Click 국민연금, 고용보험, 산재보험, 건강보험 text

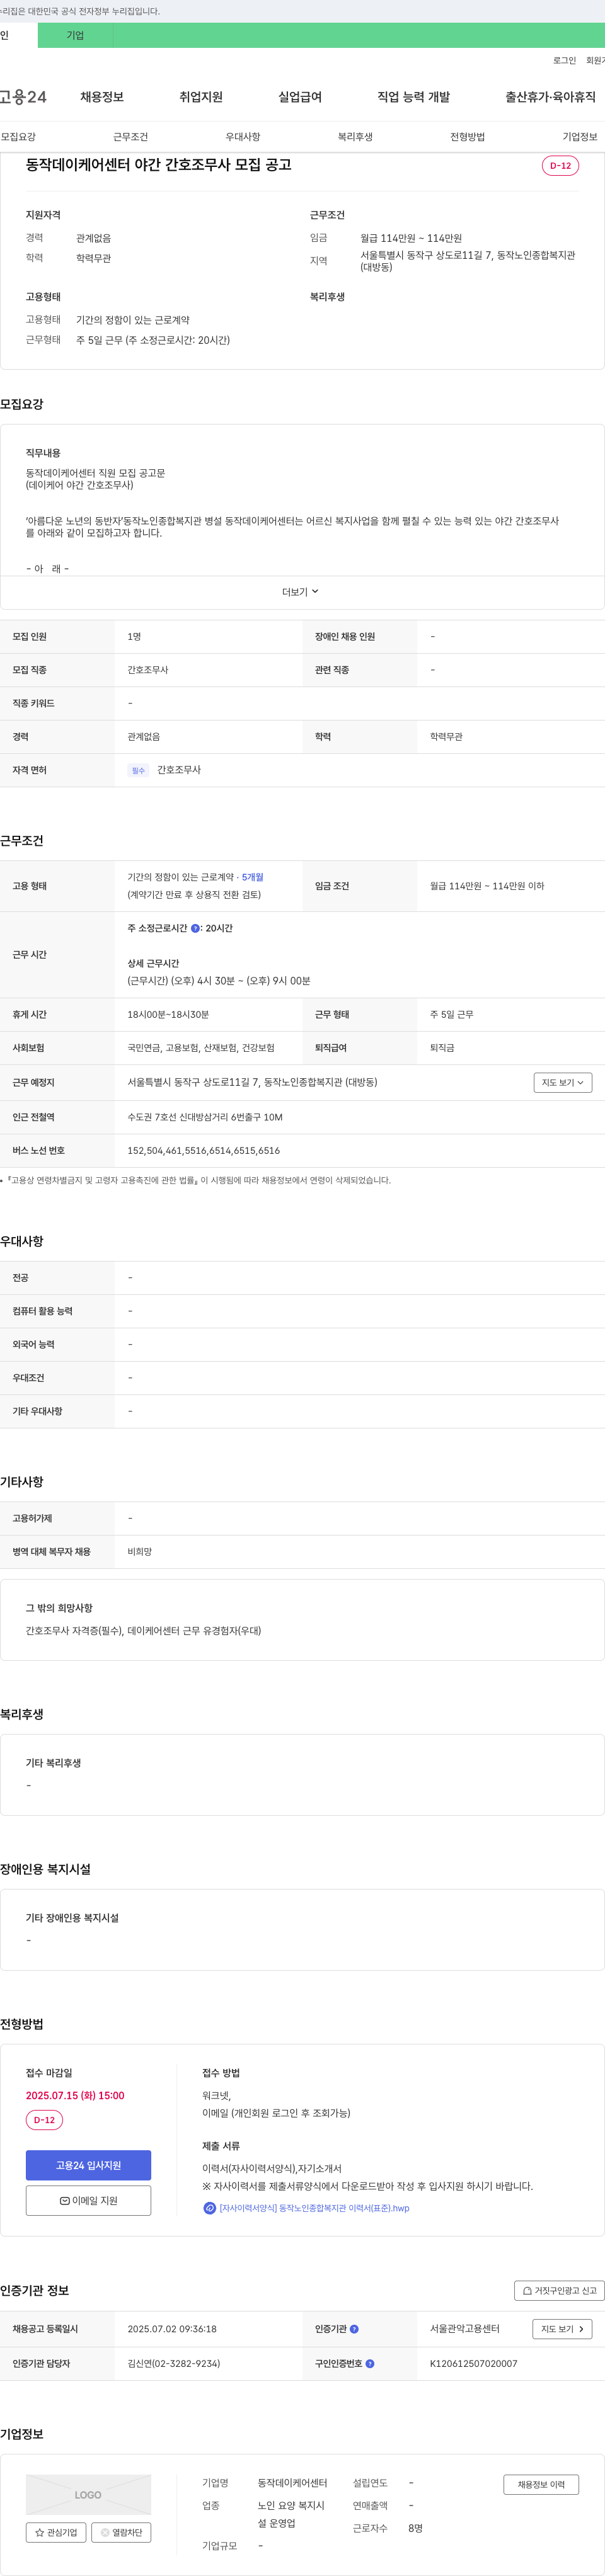click(x=201, y=1048)
